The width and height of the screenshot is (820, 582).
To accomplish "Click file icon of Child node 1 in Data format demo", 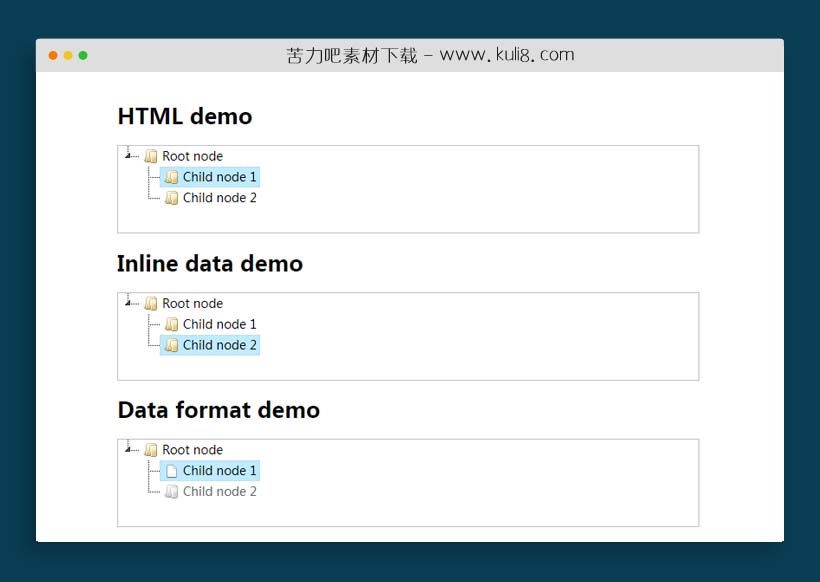I will [x=171, y=471].
